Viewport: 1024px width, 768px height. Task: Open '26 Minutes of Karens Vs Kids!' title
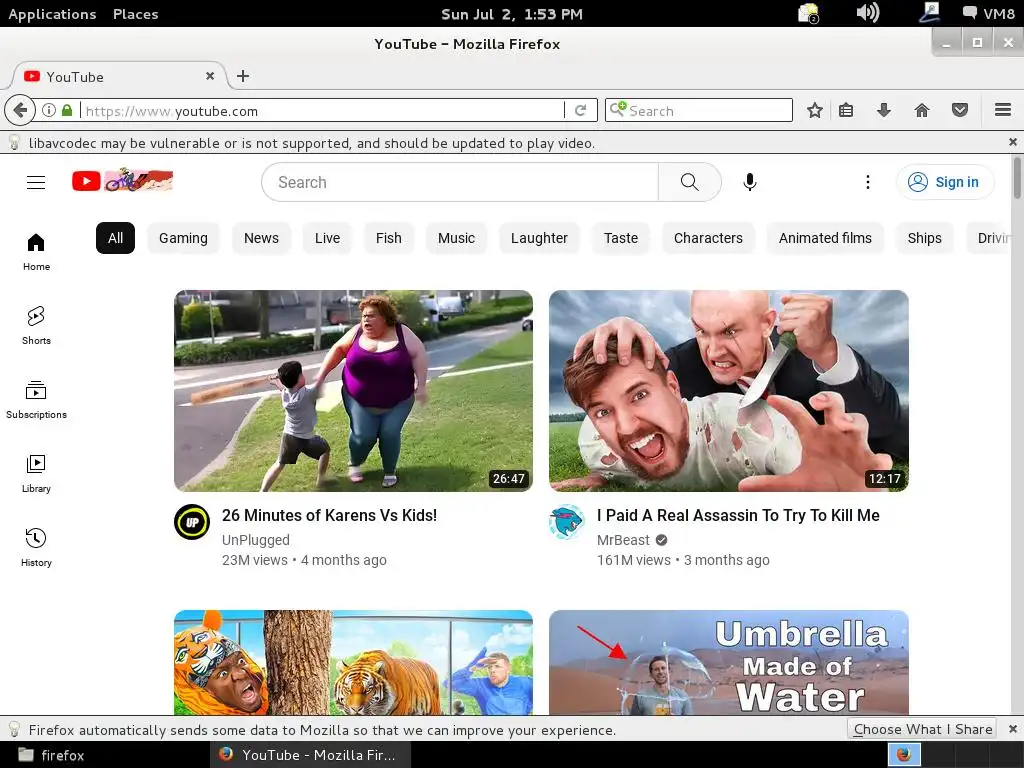click(329, 515)
